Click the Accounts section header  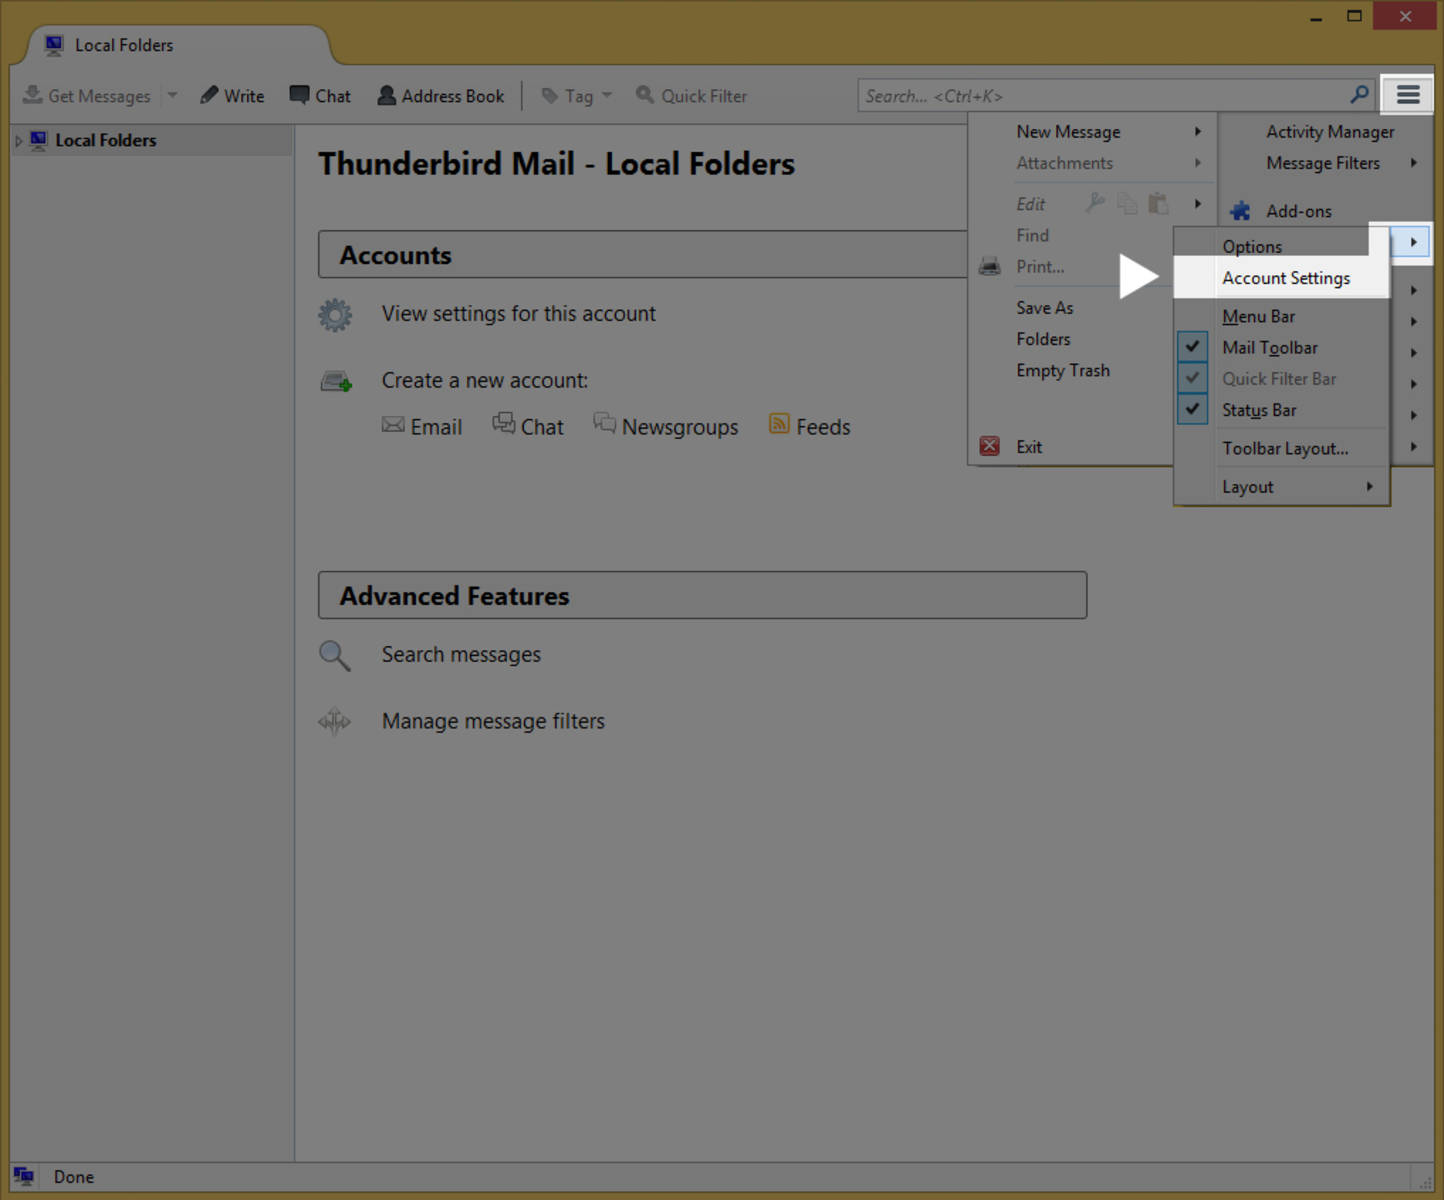[x=643, y=255]
